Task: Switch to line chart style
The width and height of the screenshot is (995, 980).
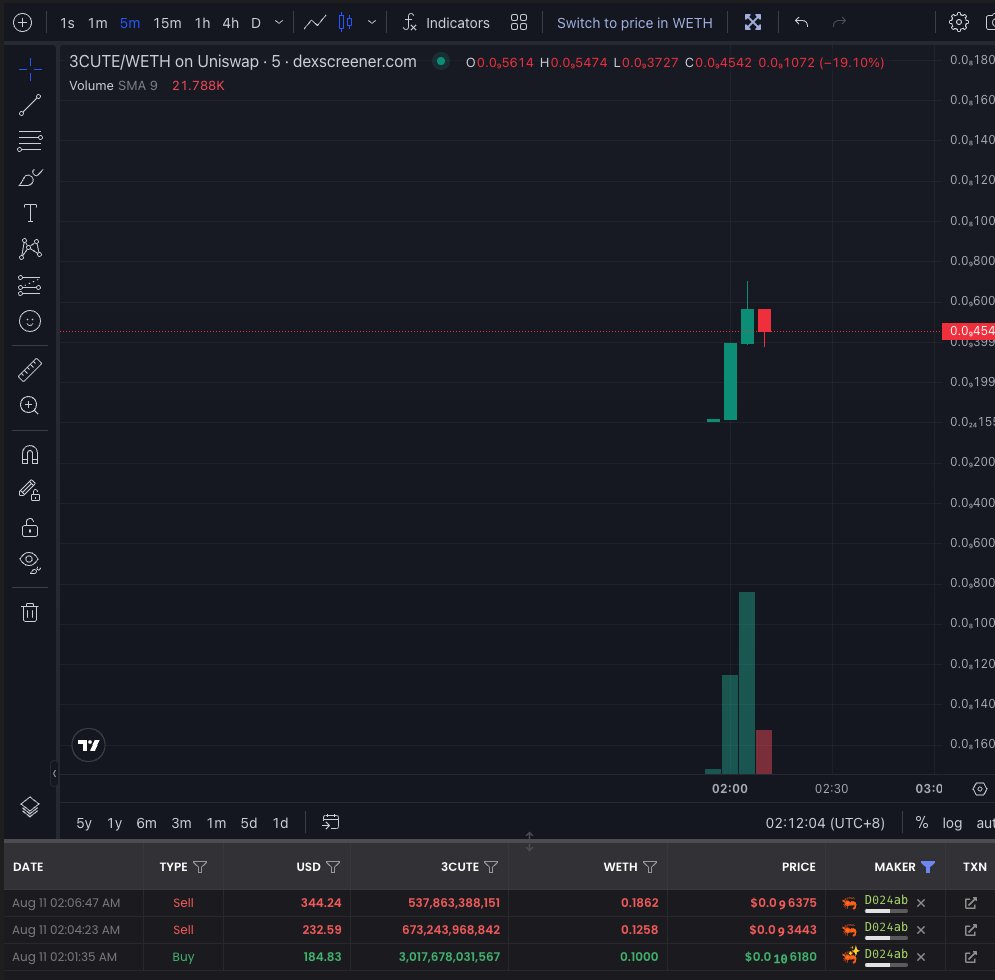Action: pos(315,23)
